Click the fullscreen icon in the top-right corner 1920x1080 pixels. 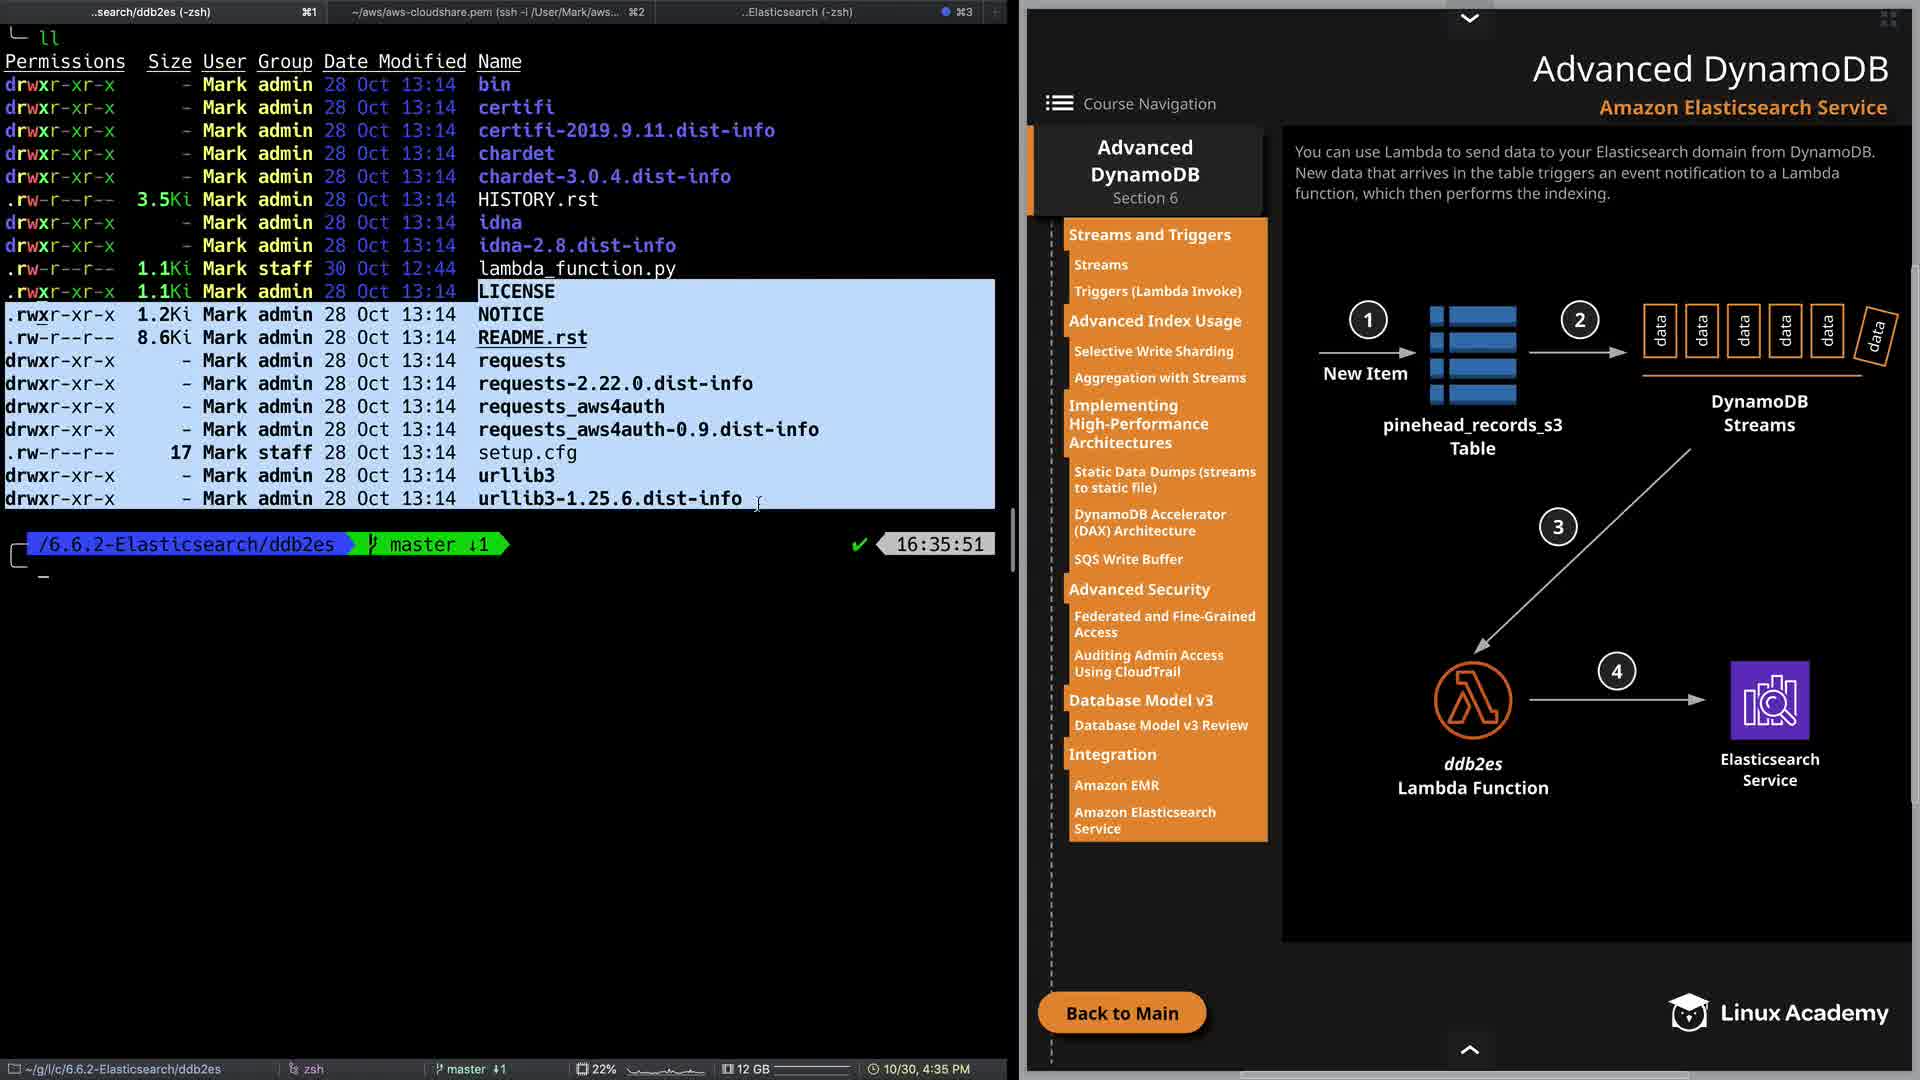[x=1888, y=19]
